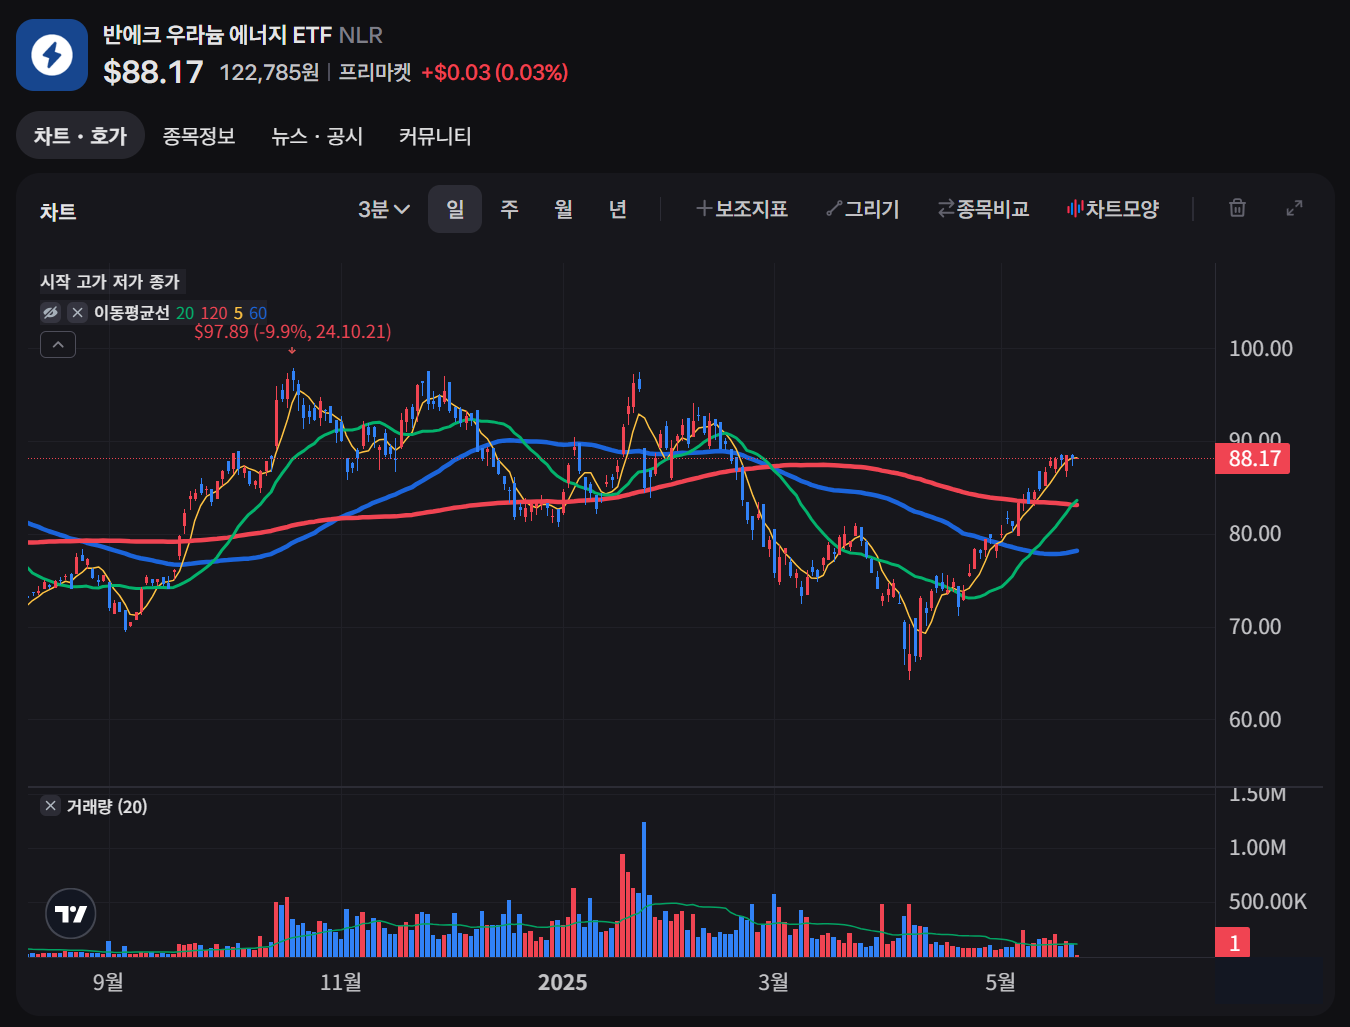Open the 그리기 drawing tools
Screen dimensions: 1350x1027
coord(863,209)
